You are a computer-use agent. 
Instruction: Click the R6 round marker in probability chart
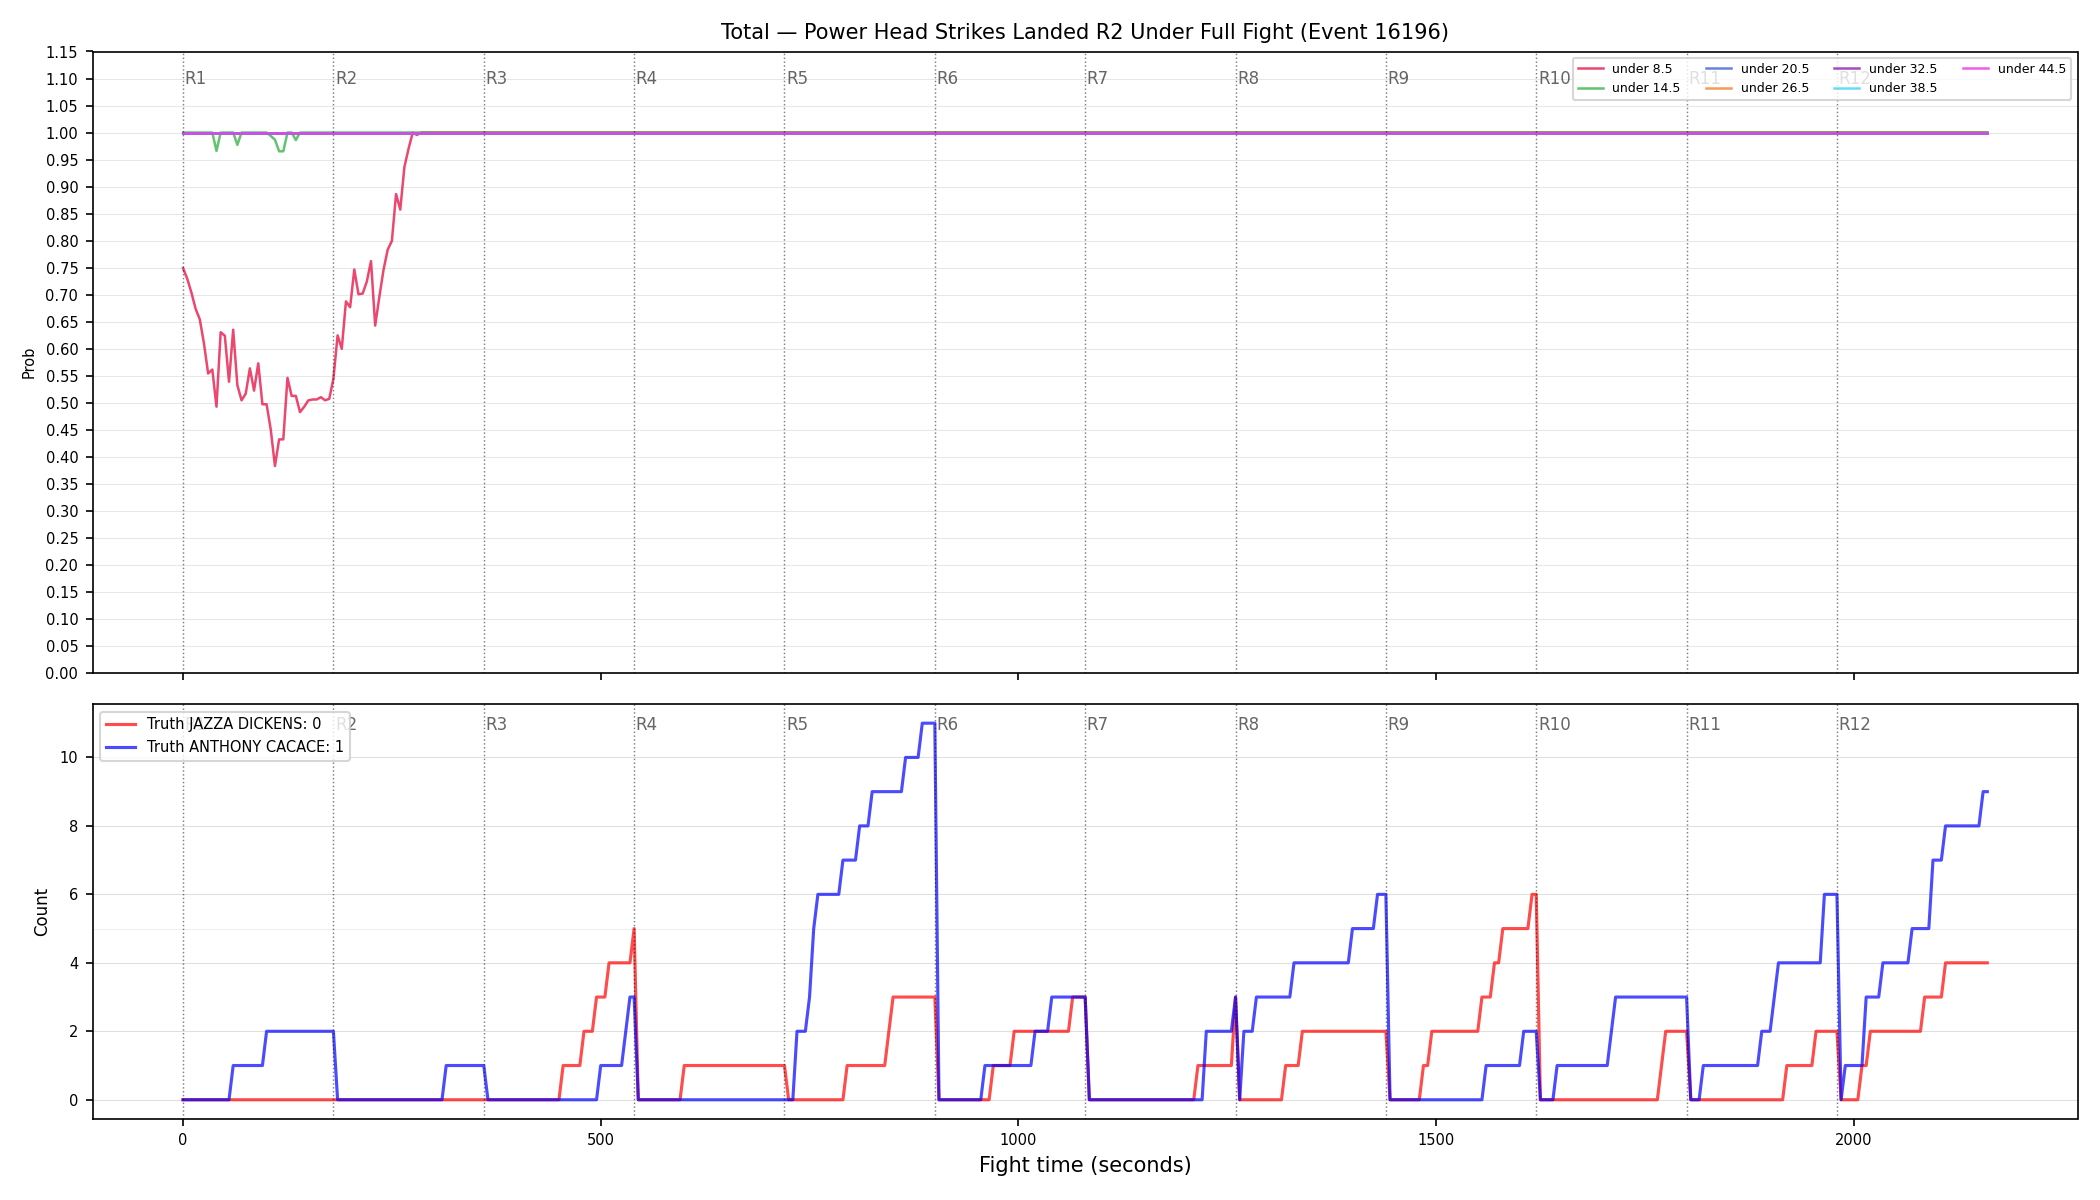pyautogui.click(x=947, y=78)
